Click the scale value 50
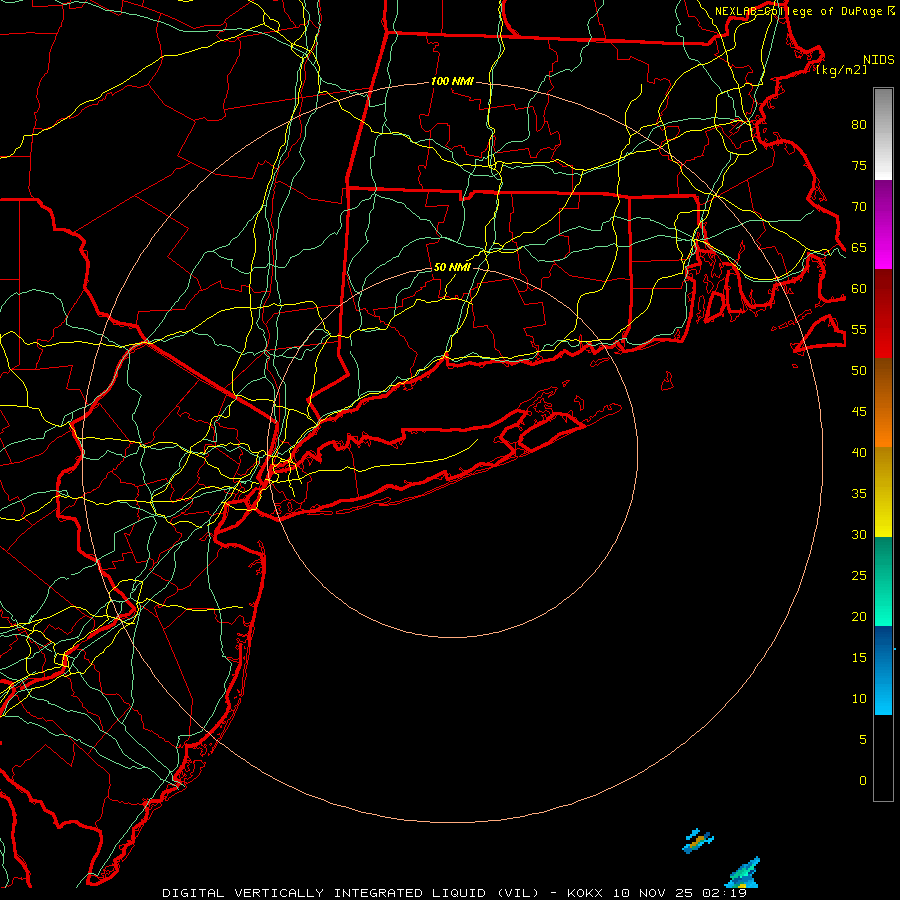This screenshot has width=900, height=900. click(x=859, y=371)
